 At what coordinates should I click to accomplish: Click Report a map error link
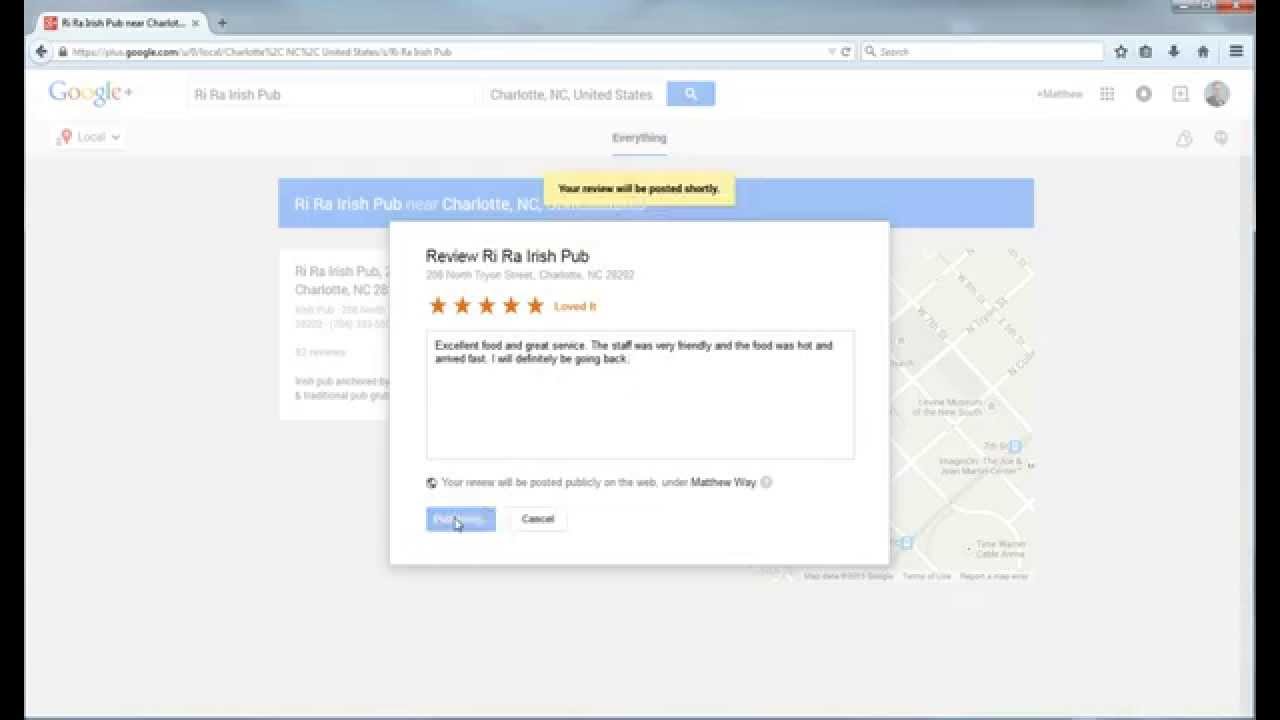(994, 576)
